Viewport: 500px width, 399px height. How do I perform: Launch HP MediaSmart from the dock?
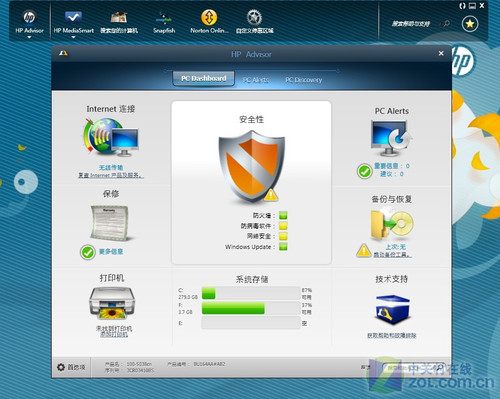click(74, 22)
